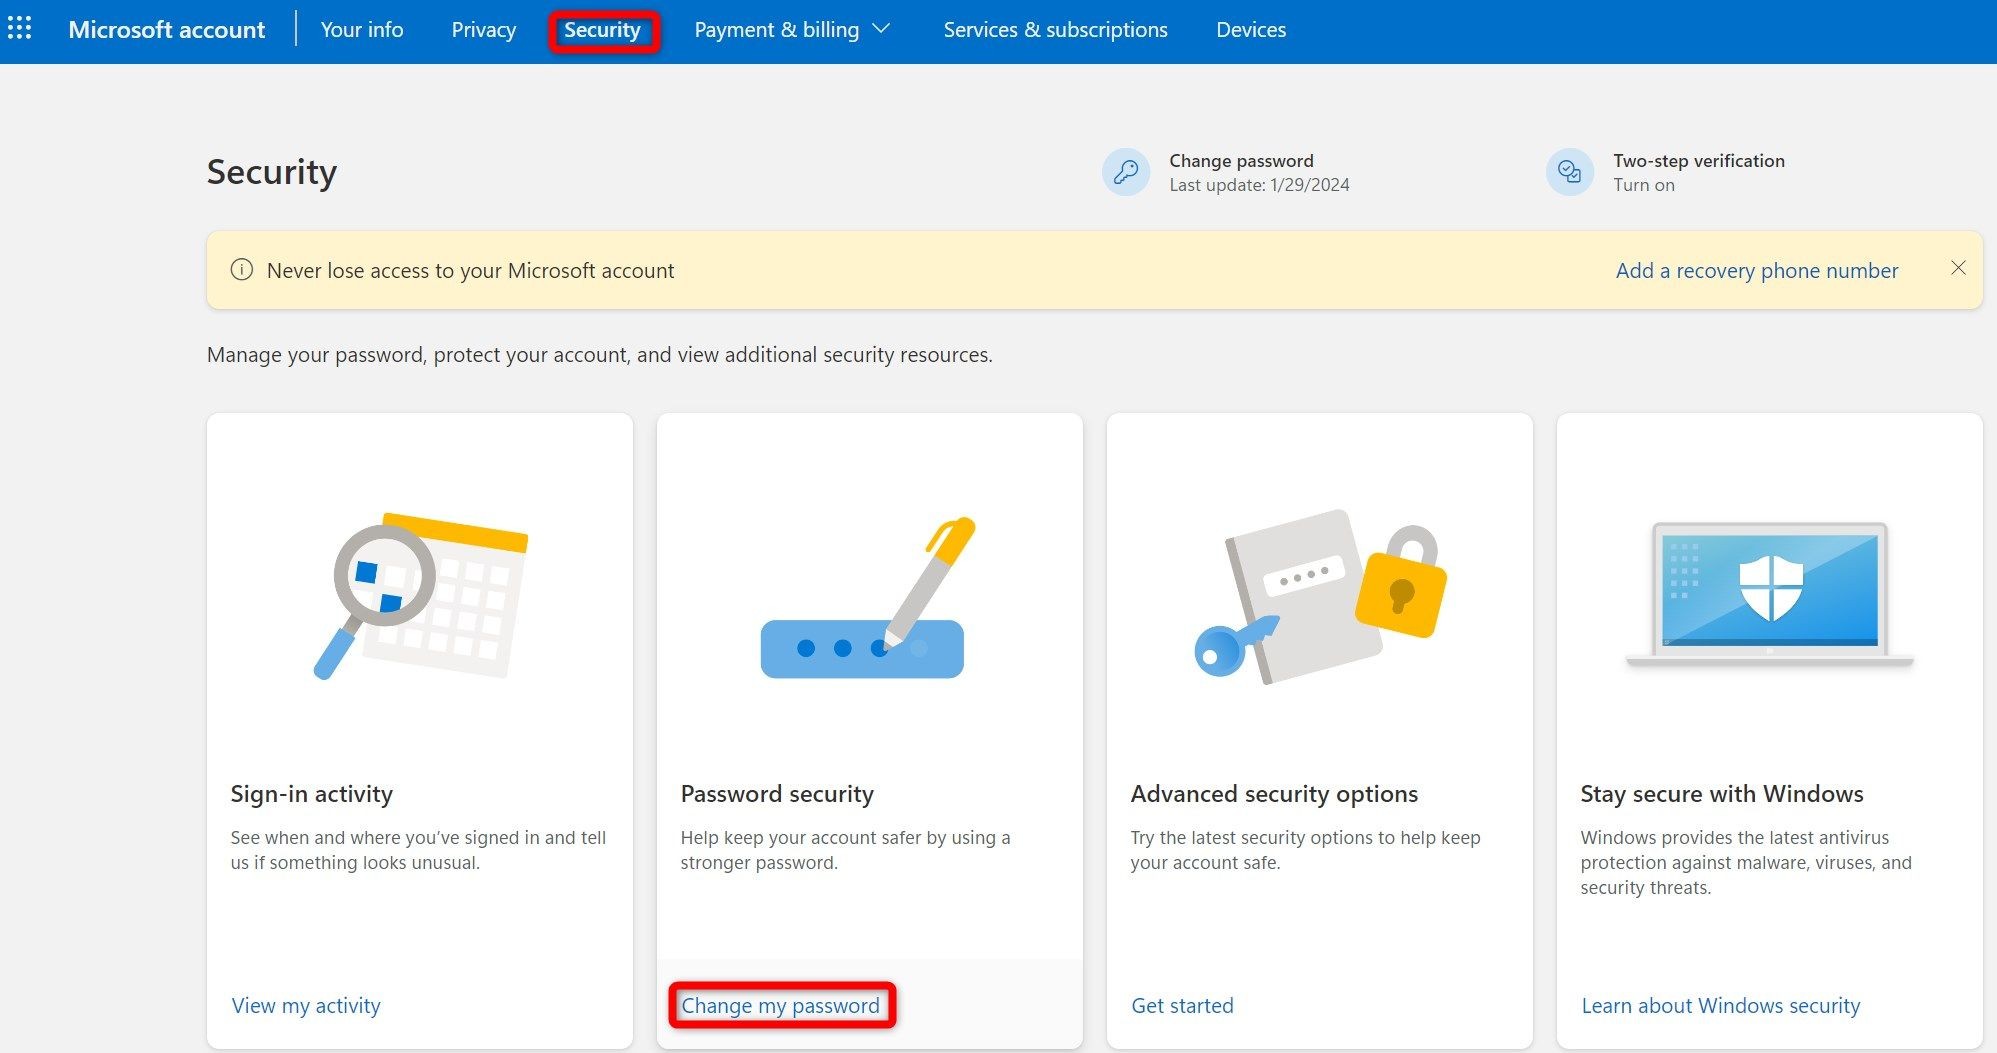
Task: Click Get started under Advanced security
Action: coord(1182,1005)
